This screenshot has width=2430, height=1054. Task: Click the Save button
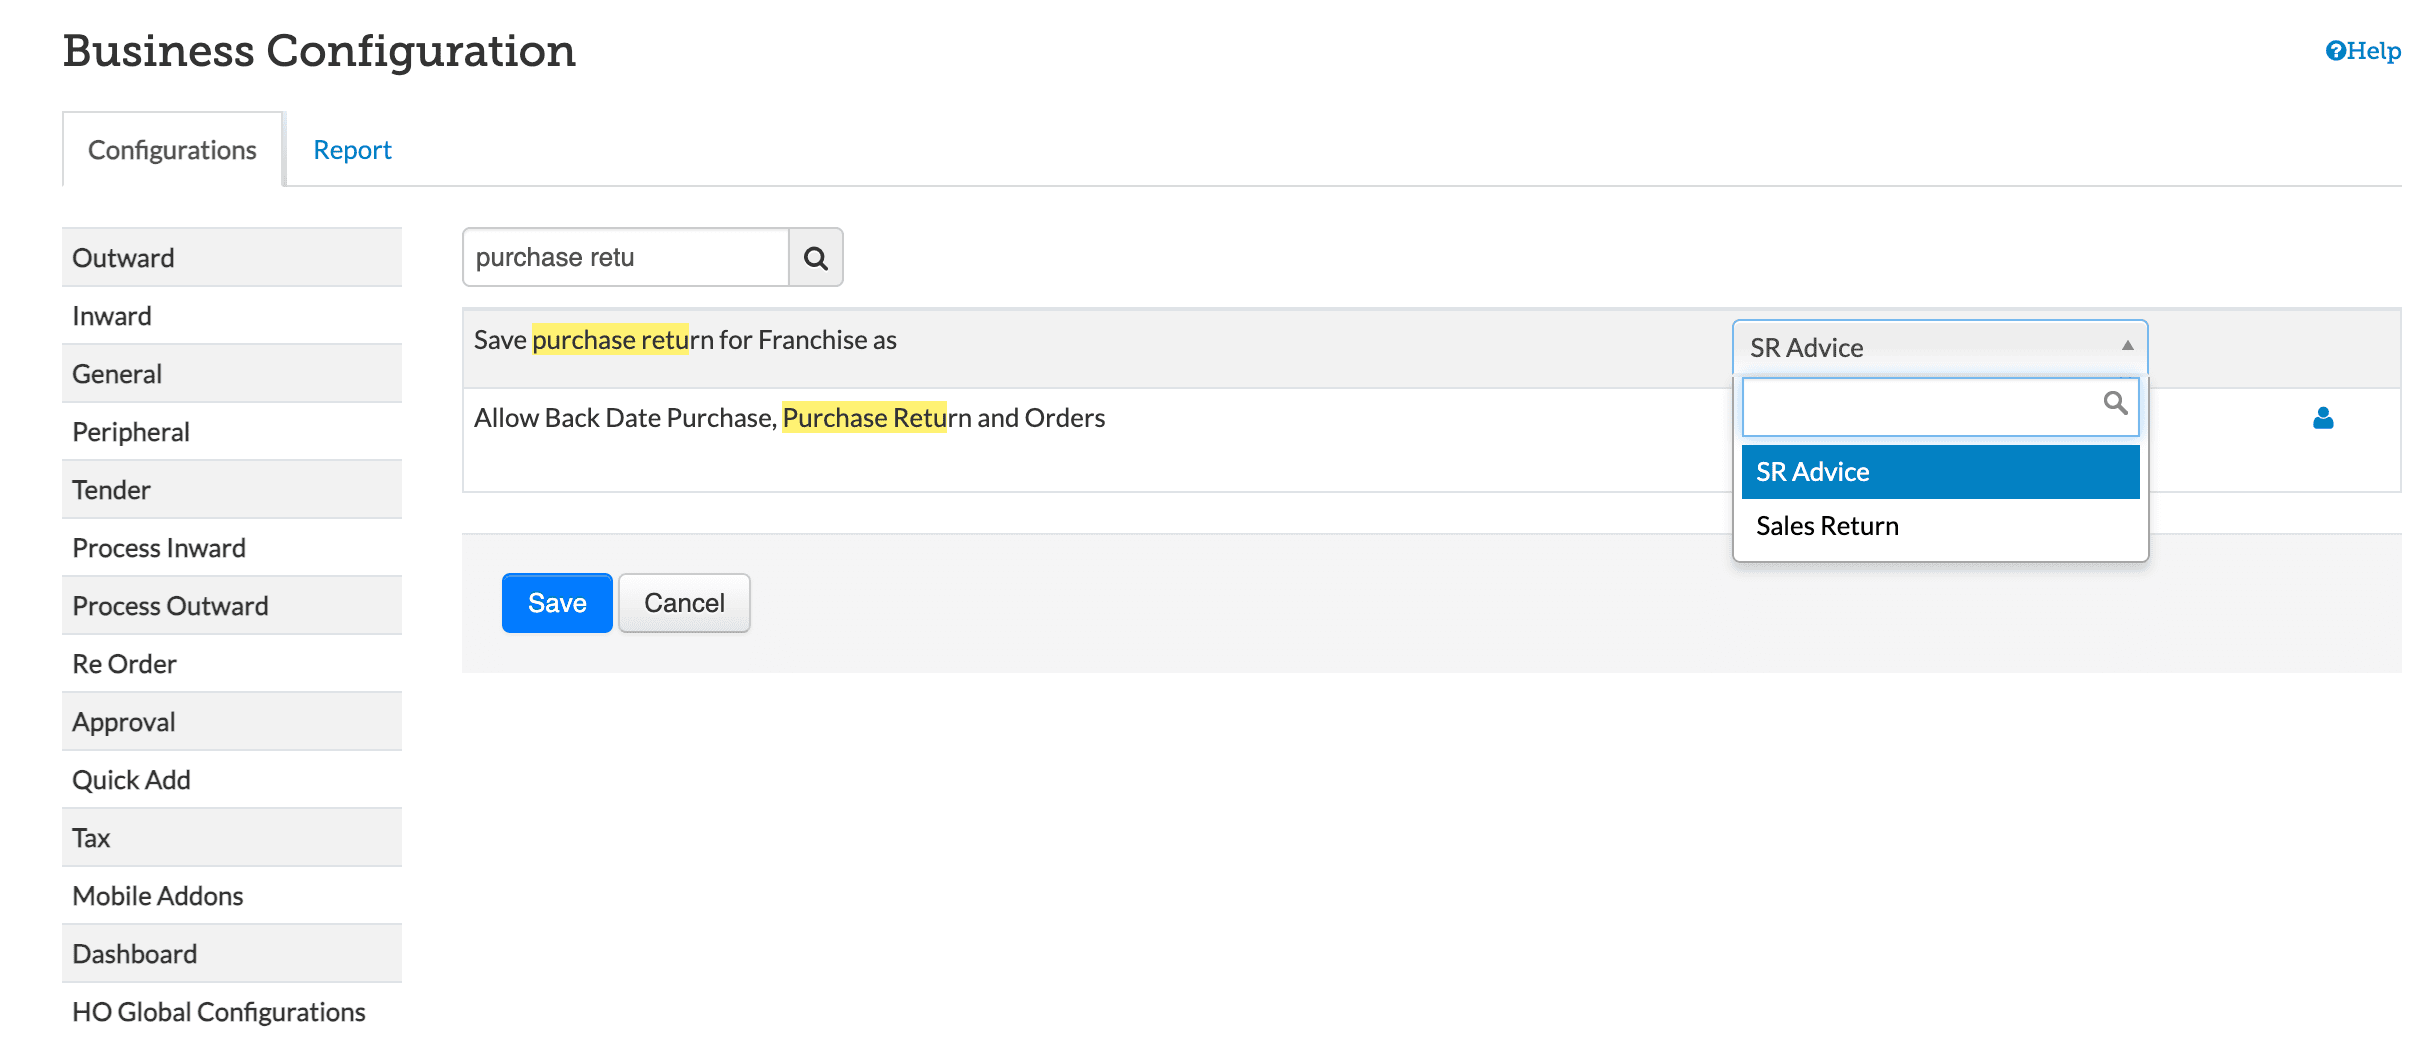pyautogui.click(x=556, y=603)
